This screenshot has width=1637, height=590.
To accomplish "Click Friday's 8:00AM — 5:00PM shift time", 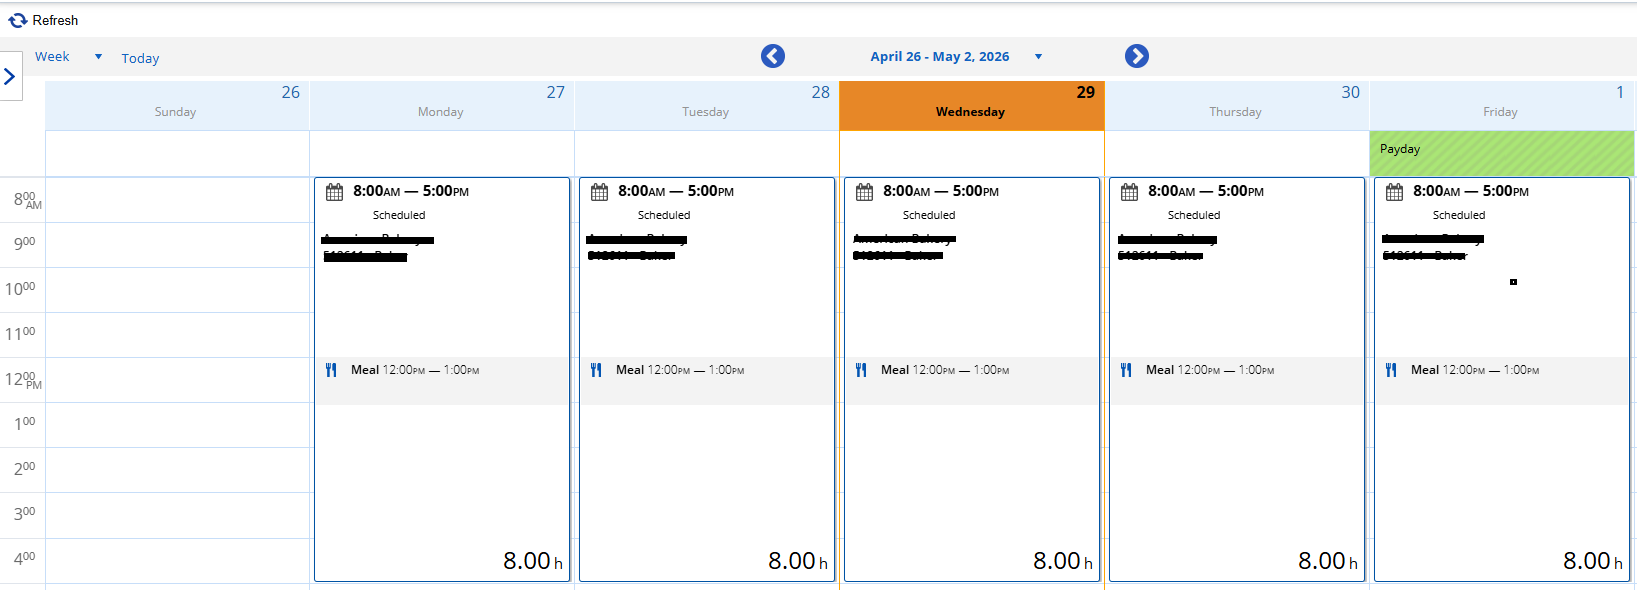I will [1471, 191].
